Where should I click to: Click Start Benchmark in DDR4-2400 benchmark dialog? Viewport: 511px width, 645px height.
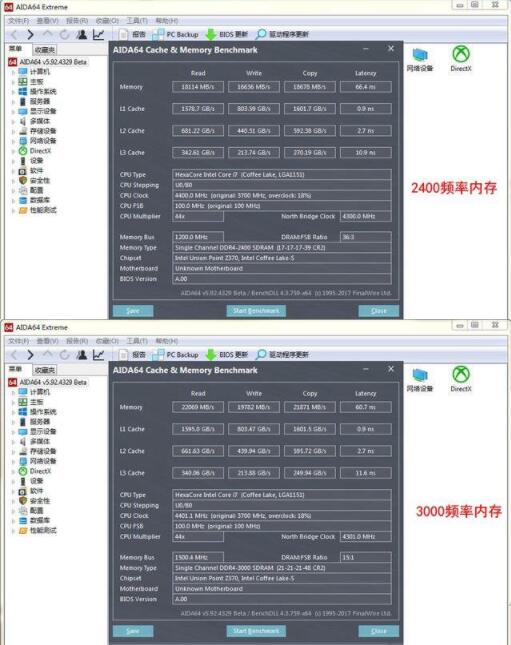256,311
